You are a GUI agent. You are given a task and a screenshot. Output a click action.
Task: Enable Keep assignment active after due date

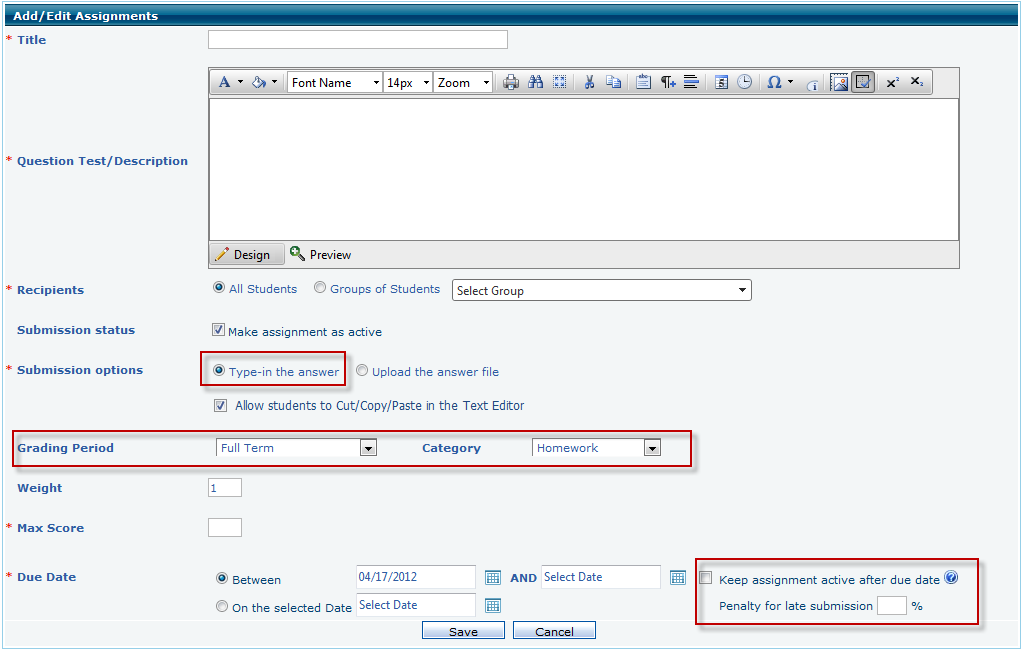(706, 578)
